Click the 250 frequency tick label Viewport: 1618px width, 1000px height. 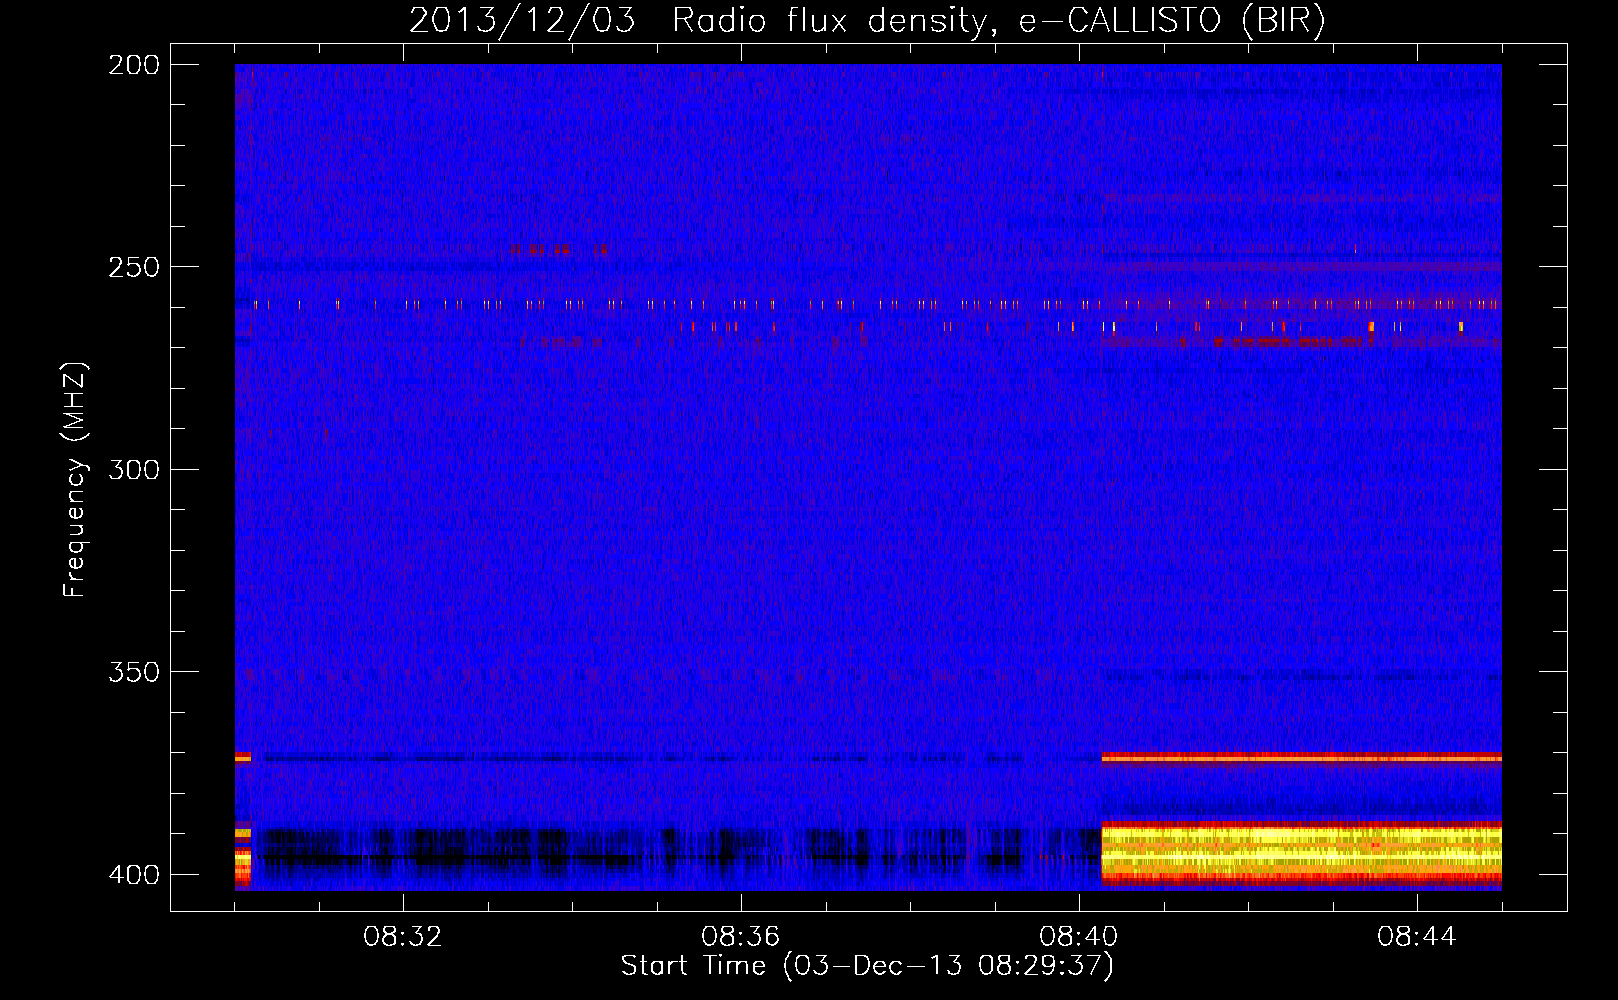[x=134, y=267]
